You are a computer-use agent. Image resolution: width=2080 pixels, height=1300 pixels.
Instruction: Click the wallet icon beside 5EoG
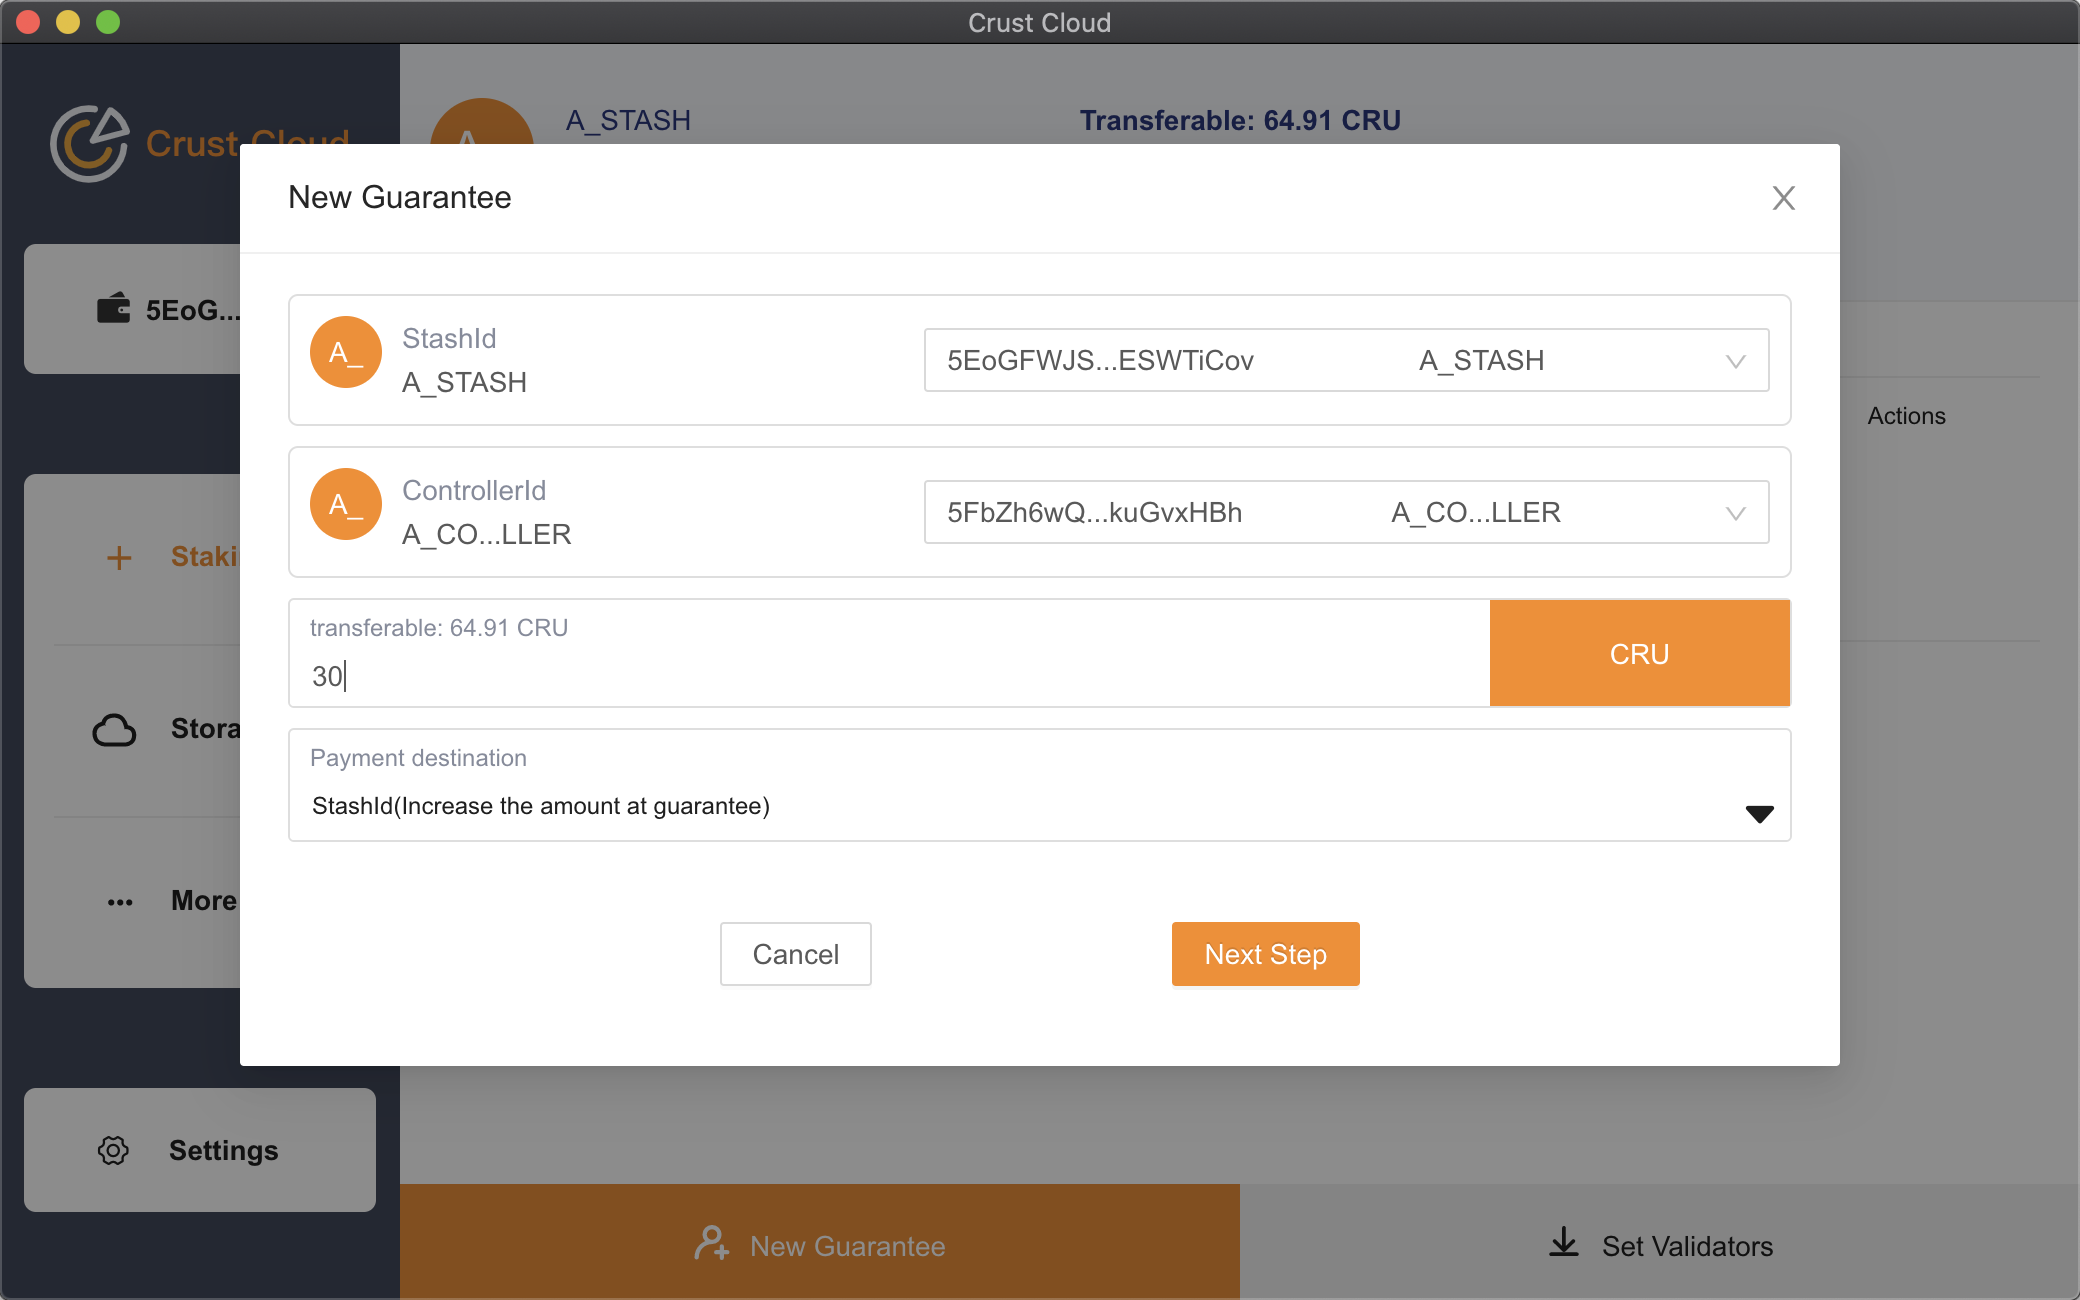coord(113,309)
